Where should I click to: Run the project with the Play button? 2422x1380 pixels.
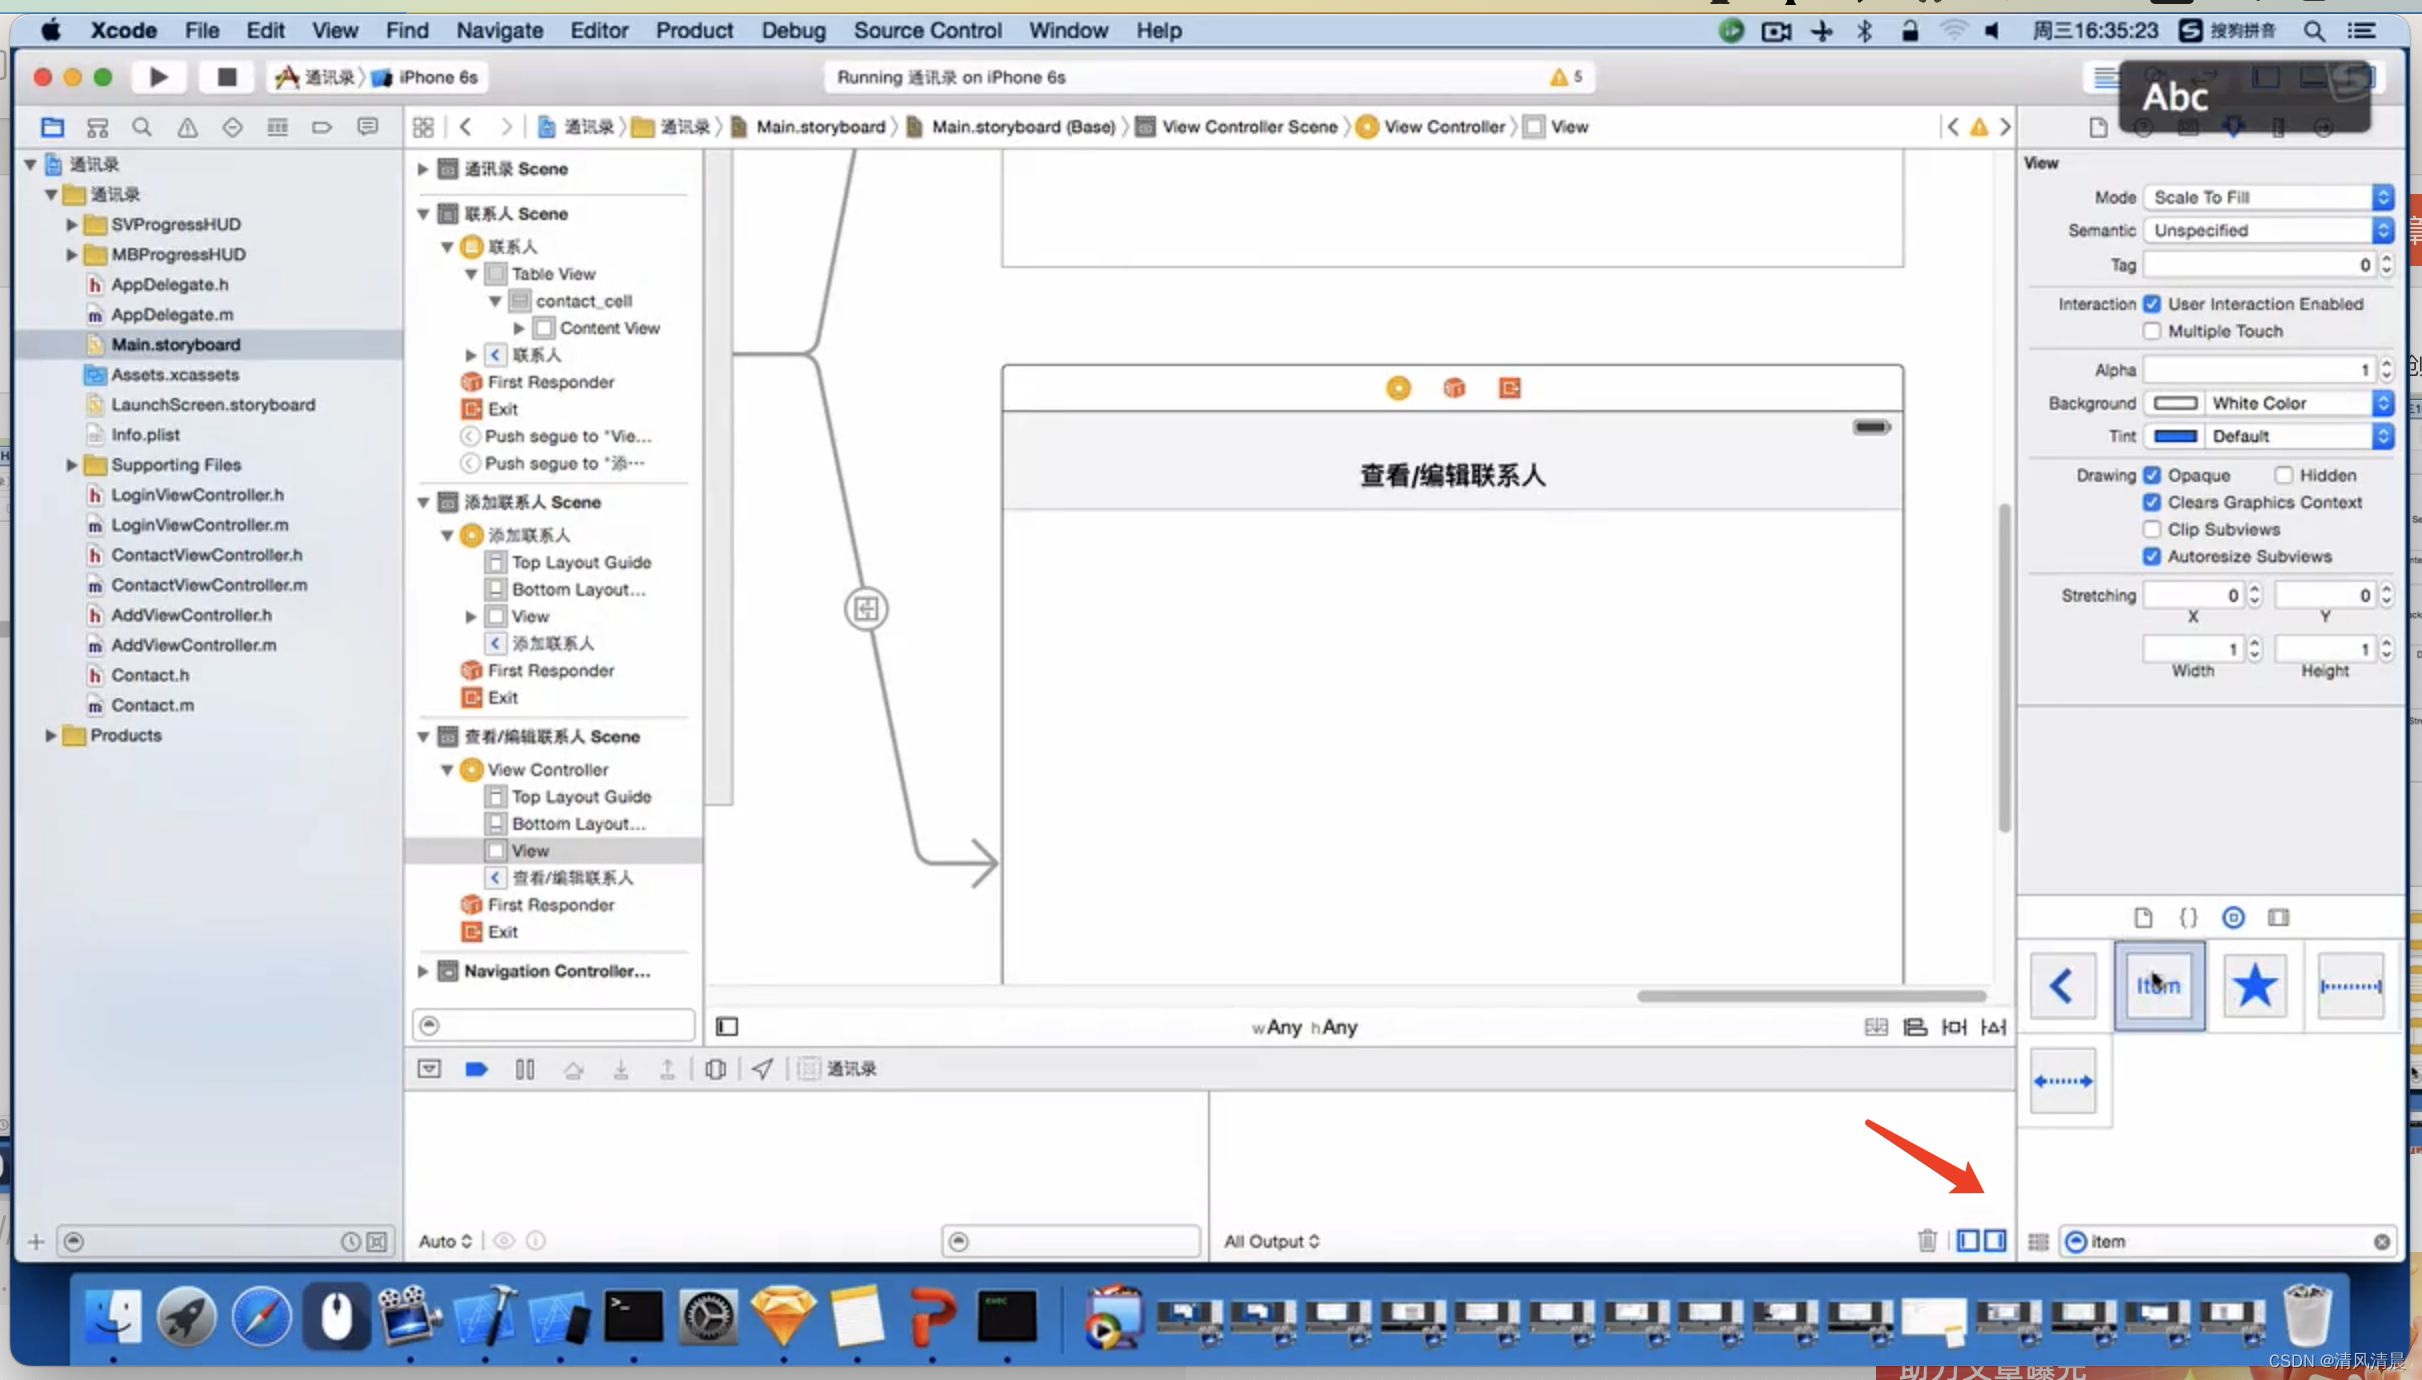158,77
